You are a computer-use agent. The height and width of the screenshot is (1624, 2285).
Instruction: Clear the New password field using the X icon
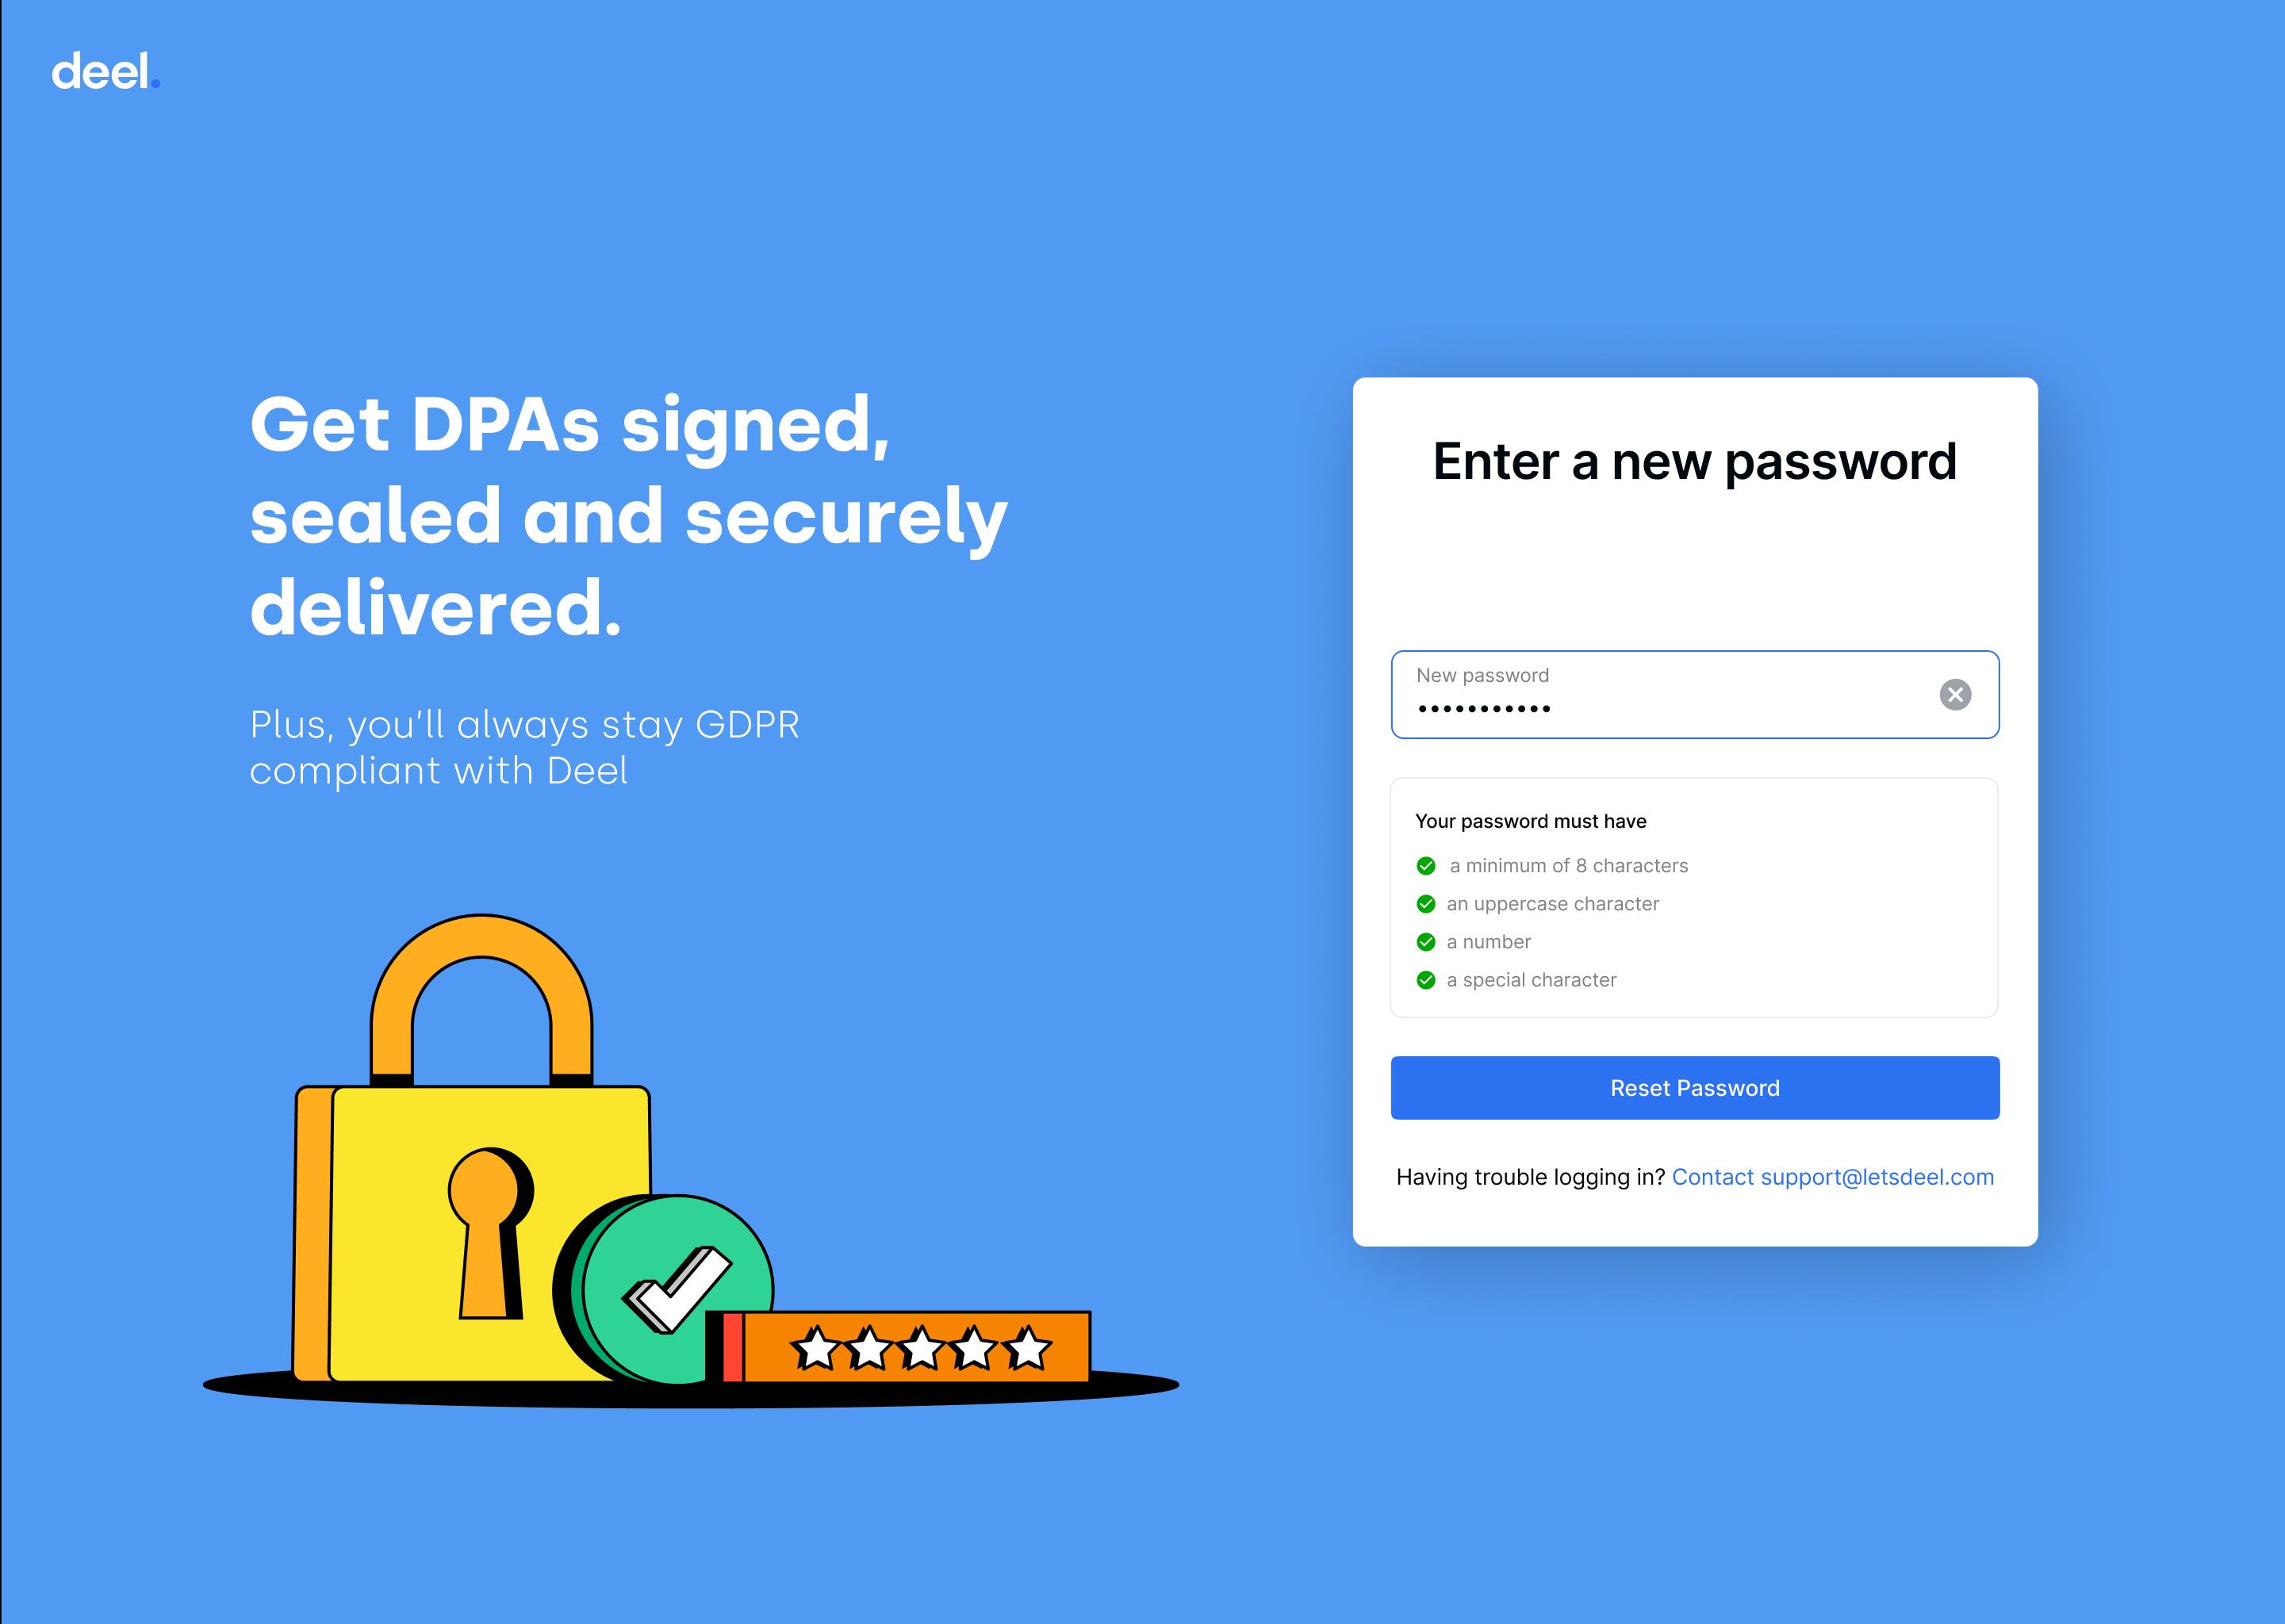click(x=1955, y=694)
